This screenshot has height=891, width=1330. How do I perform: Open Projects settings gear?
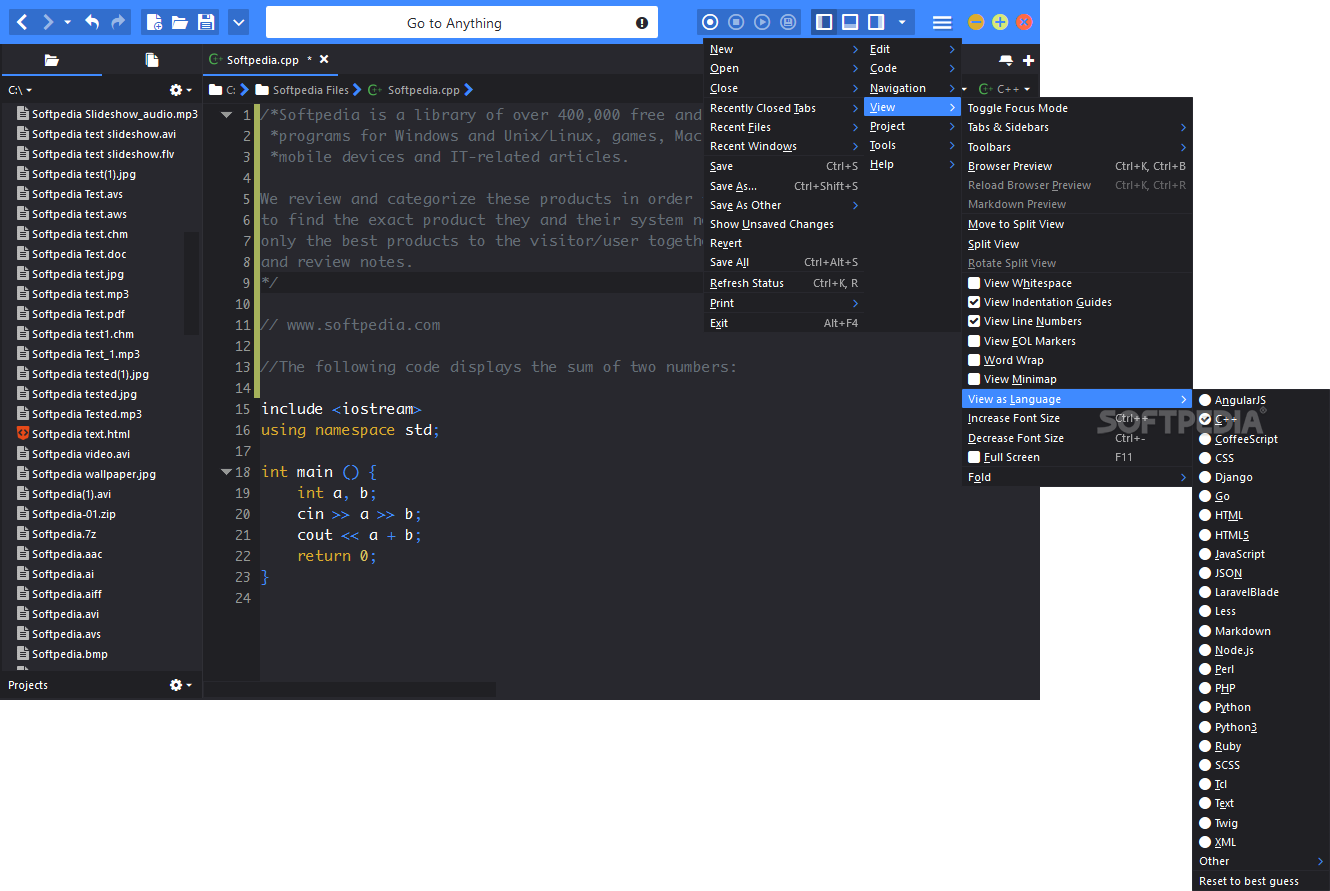tap(176, 685)
